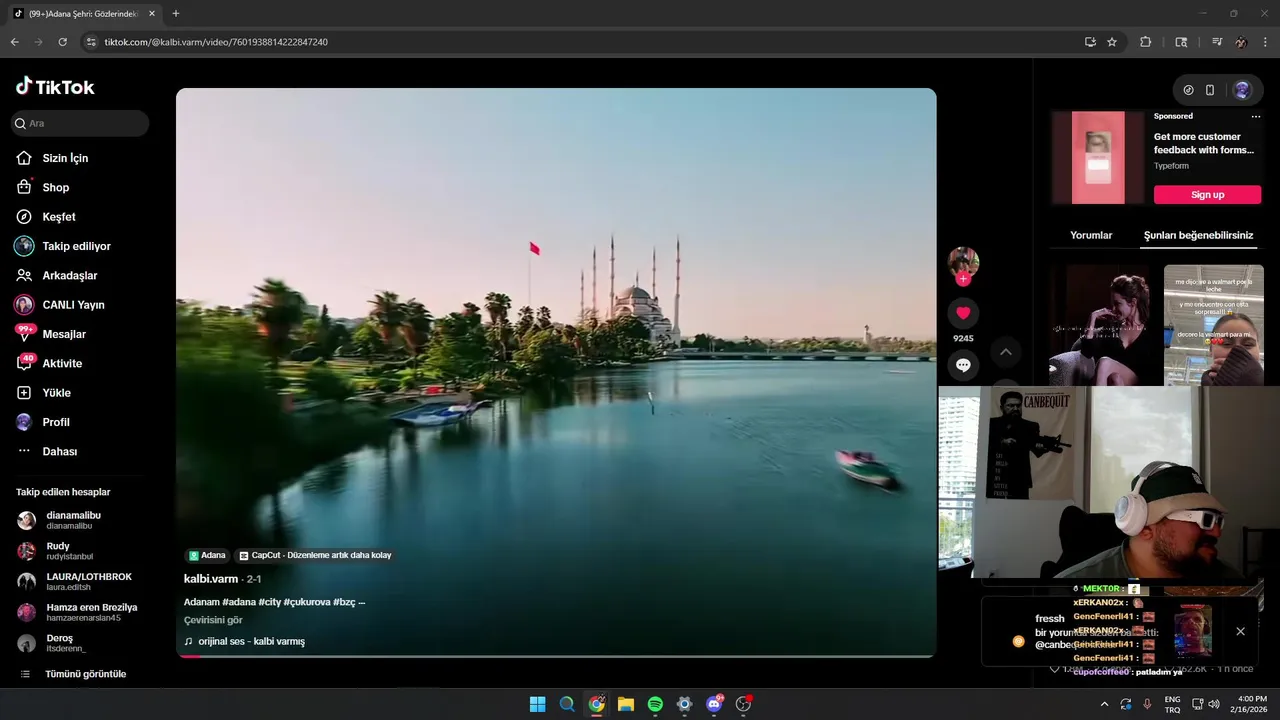Close the Adana Şehri tab
This screenshot has height=720, width=1280.
point(152,14)
